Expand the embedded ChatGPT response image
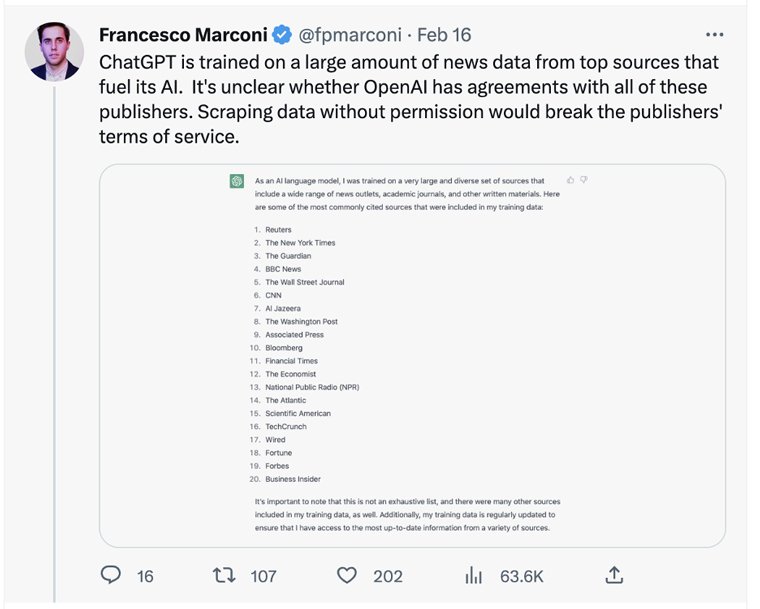 412,355
